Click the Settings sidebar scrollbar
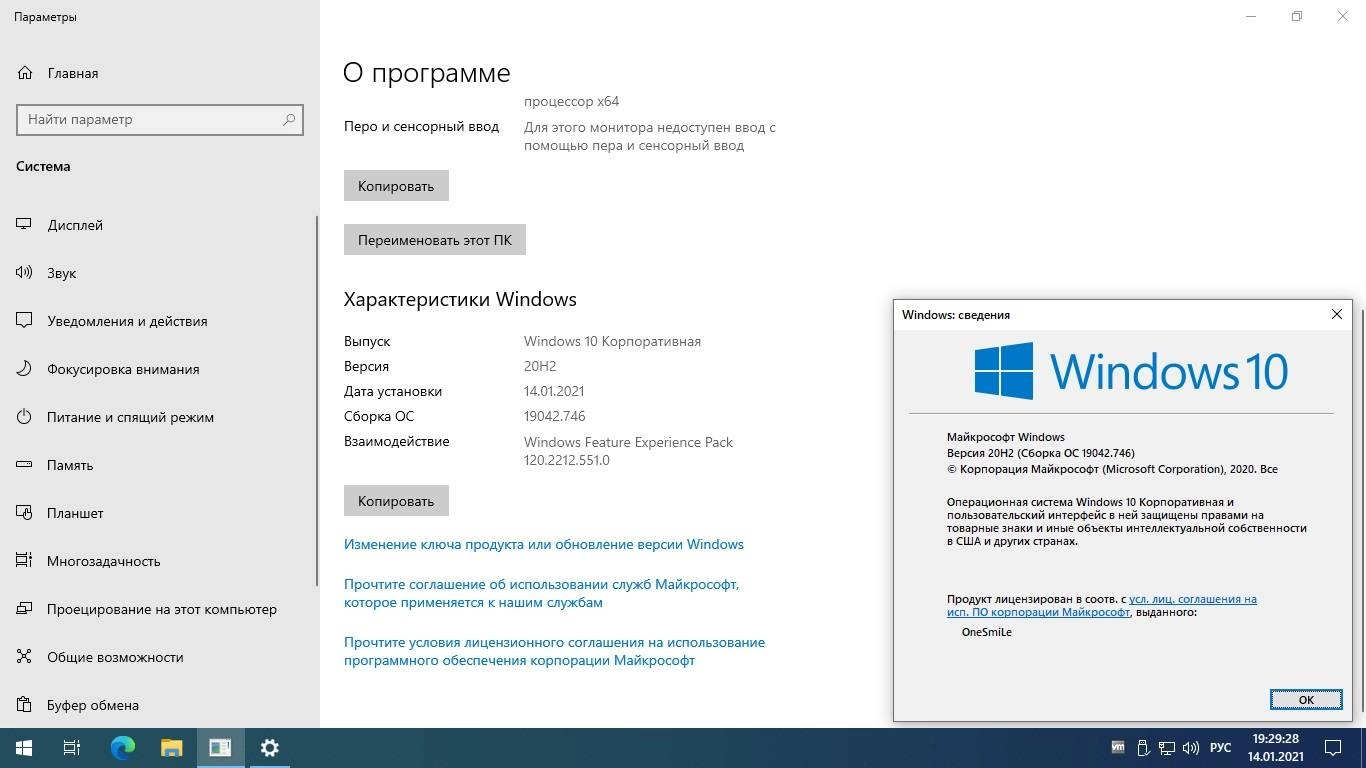The height and width of the screenshot is (768, 1366). (x=317, y=400)
